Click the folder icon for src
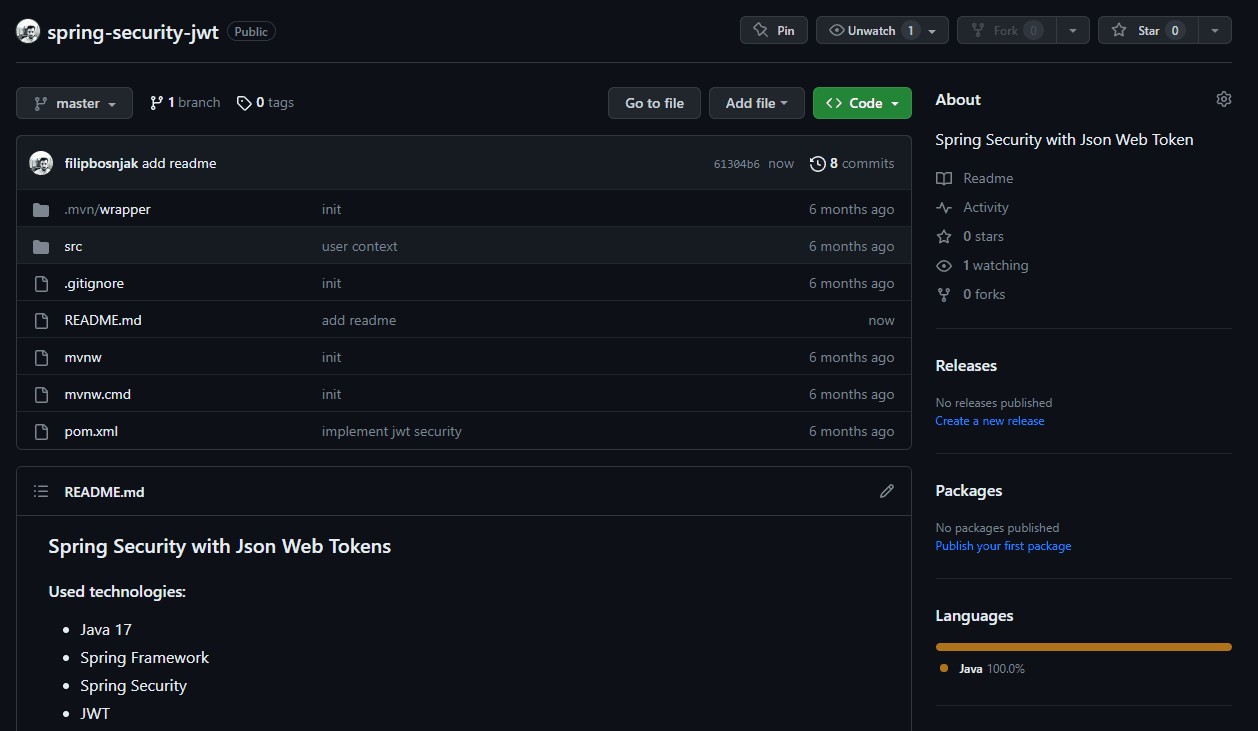Screen dimensions: 1258x731 click(41, 246)
